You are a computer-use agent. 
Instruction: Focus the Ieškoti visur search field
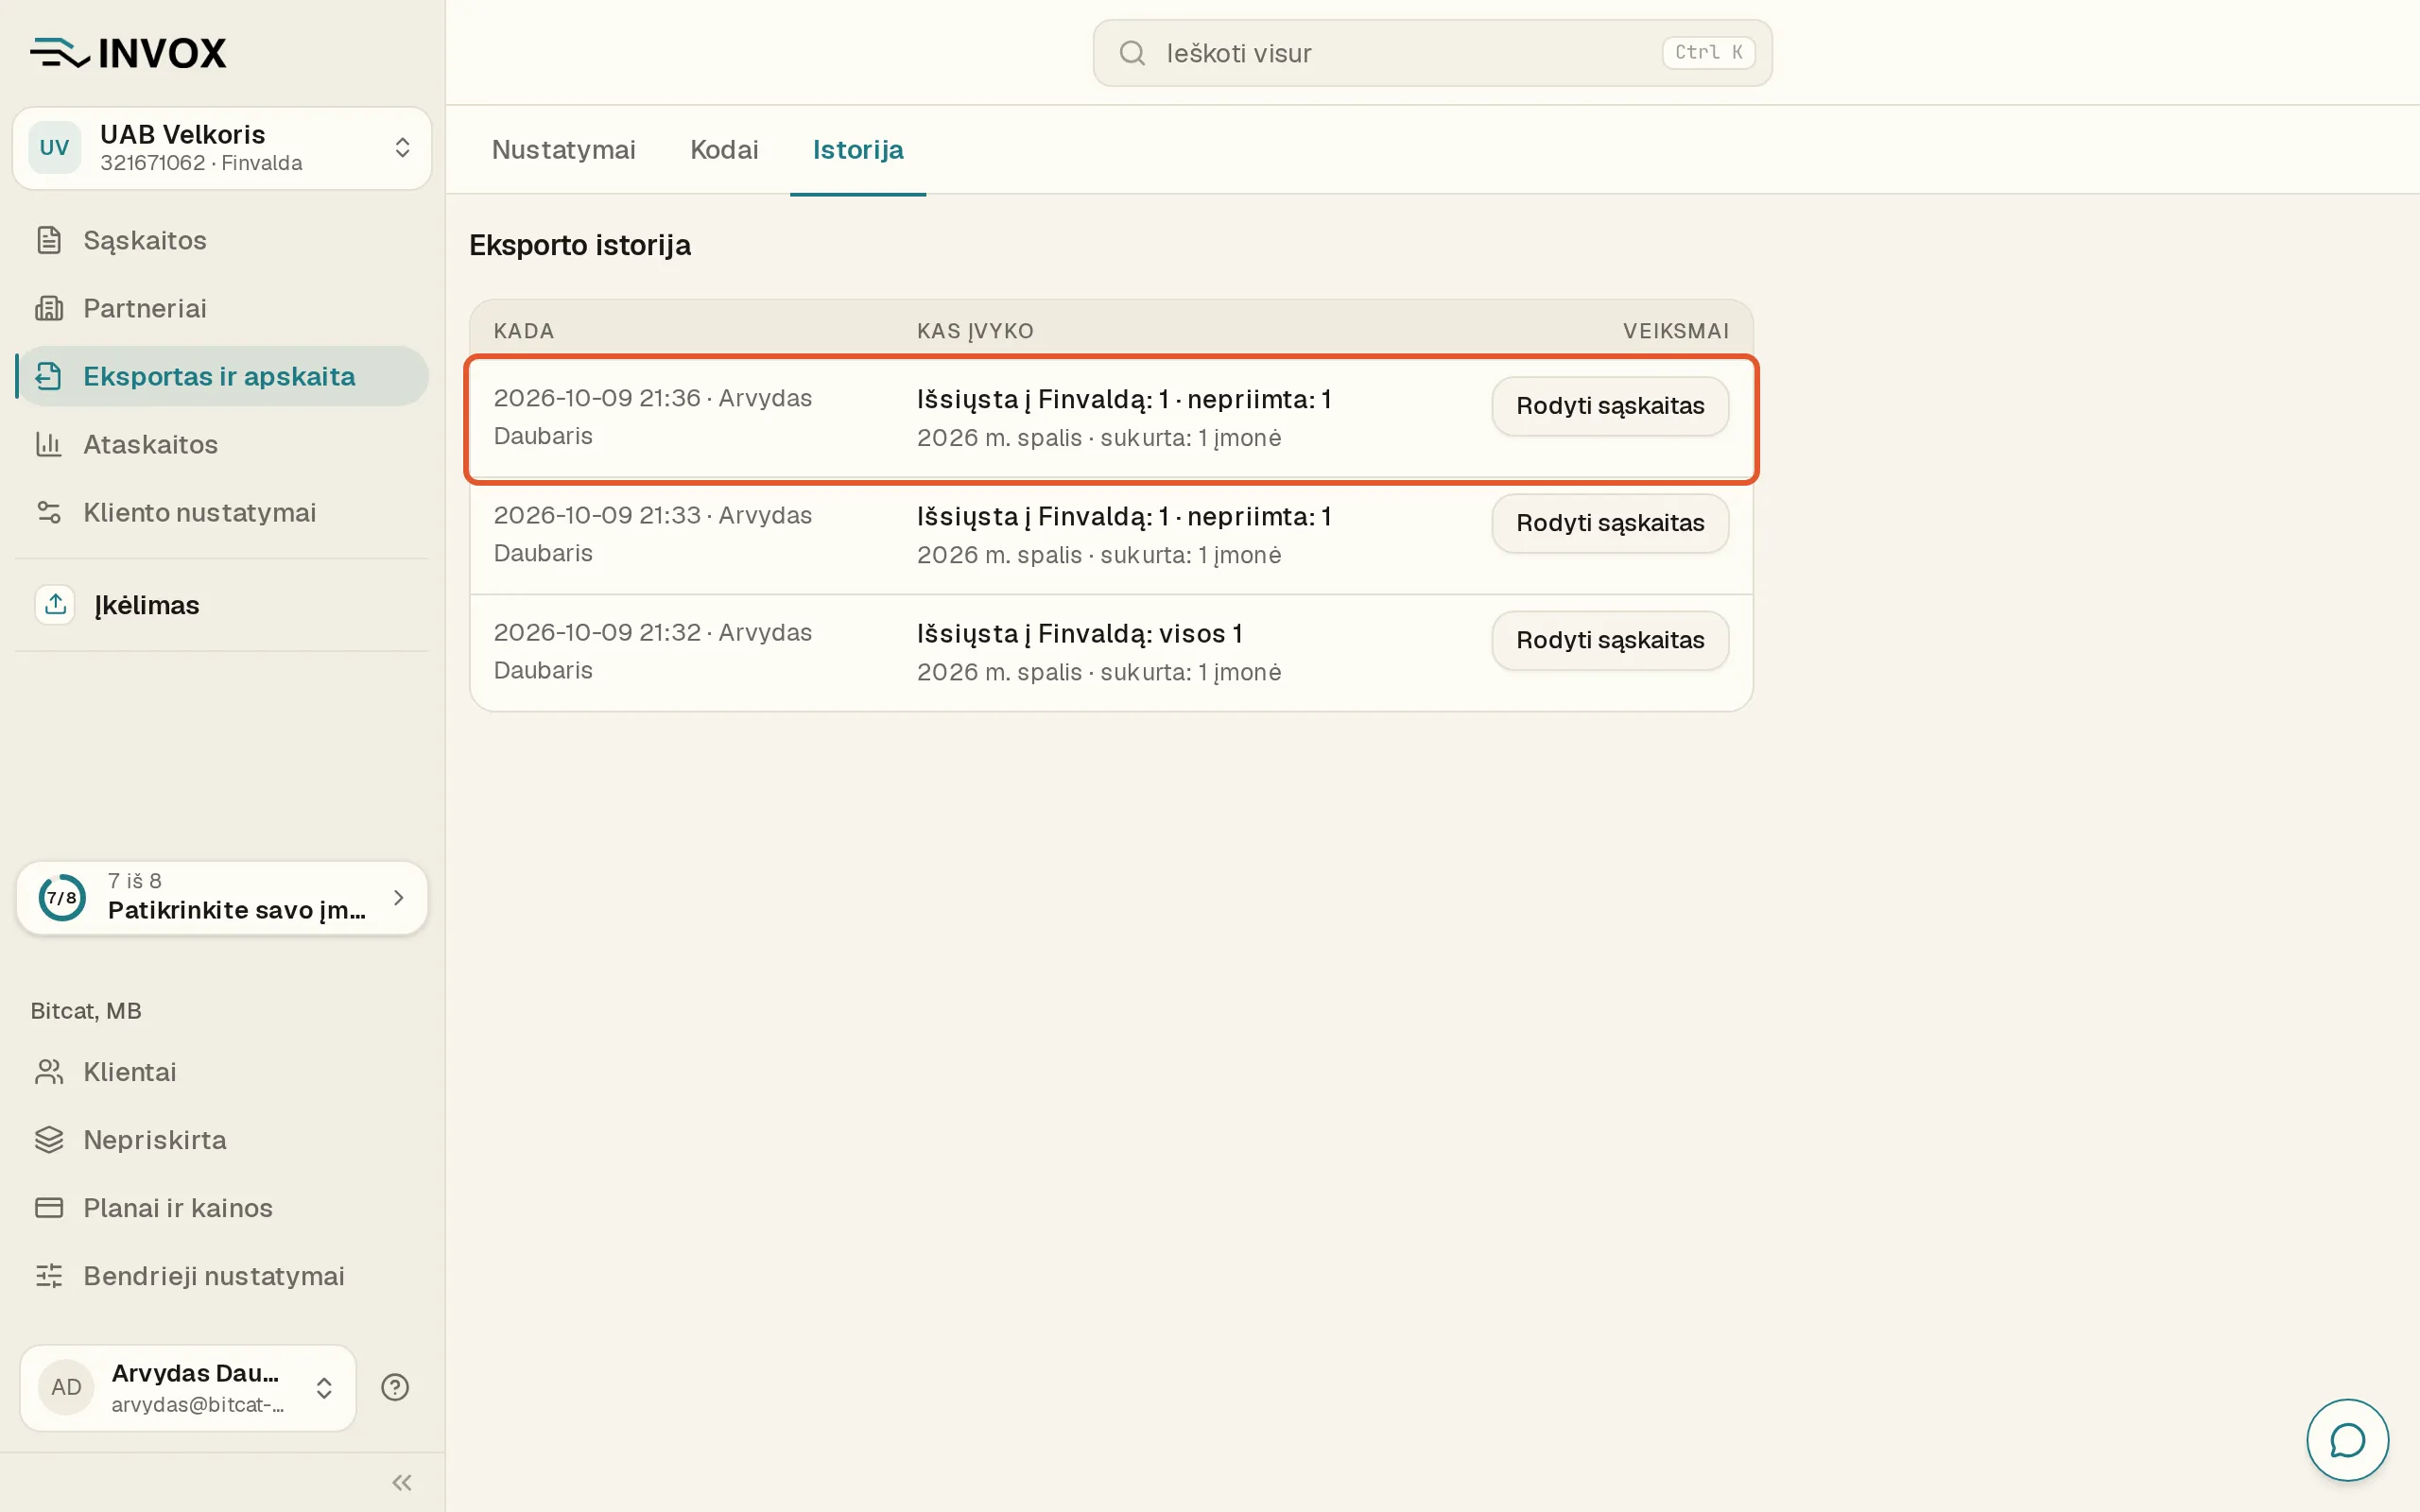coord(1432,53)
